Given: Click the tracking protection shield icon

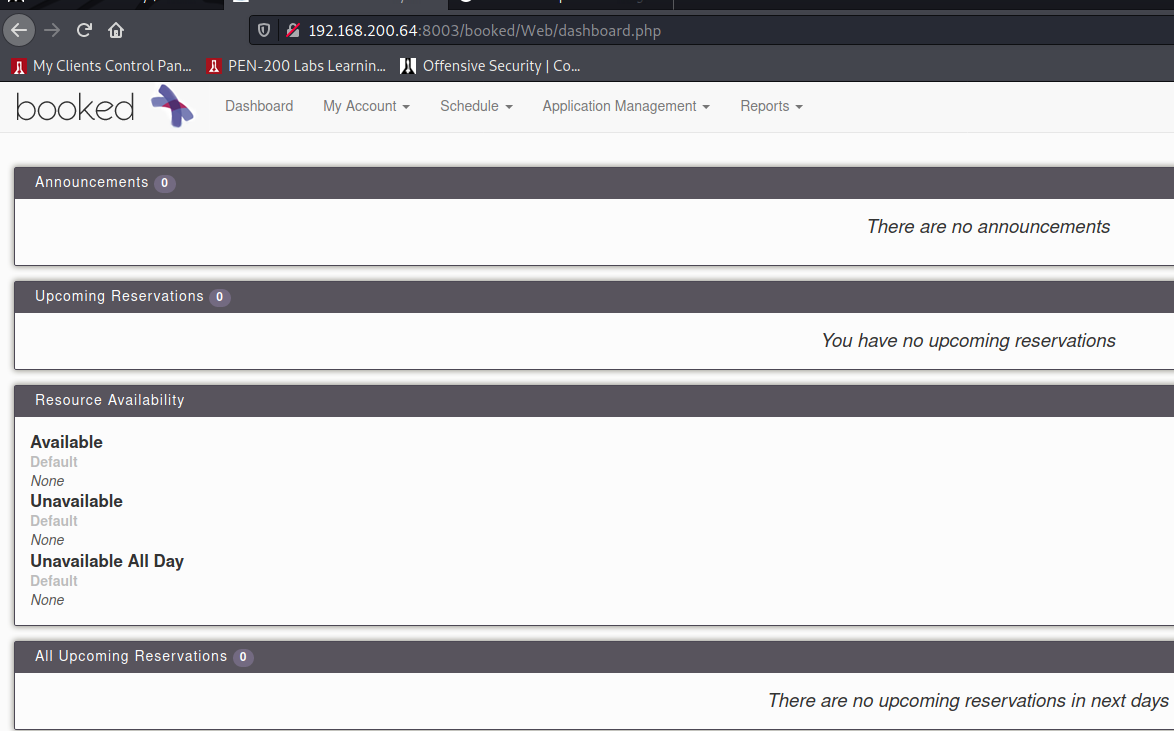Looking at the screenshot, I should click(265, 30).
